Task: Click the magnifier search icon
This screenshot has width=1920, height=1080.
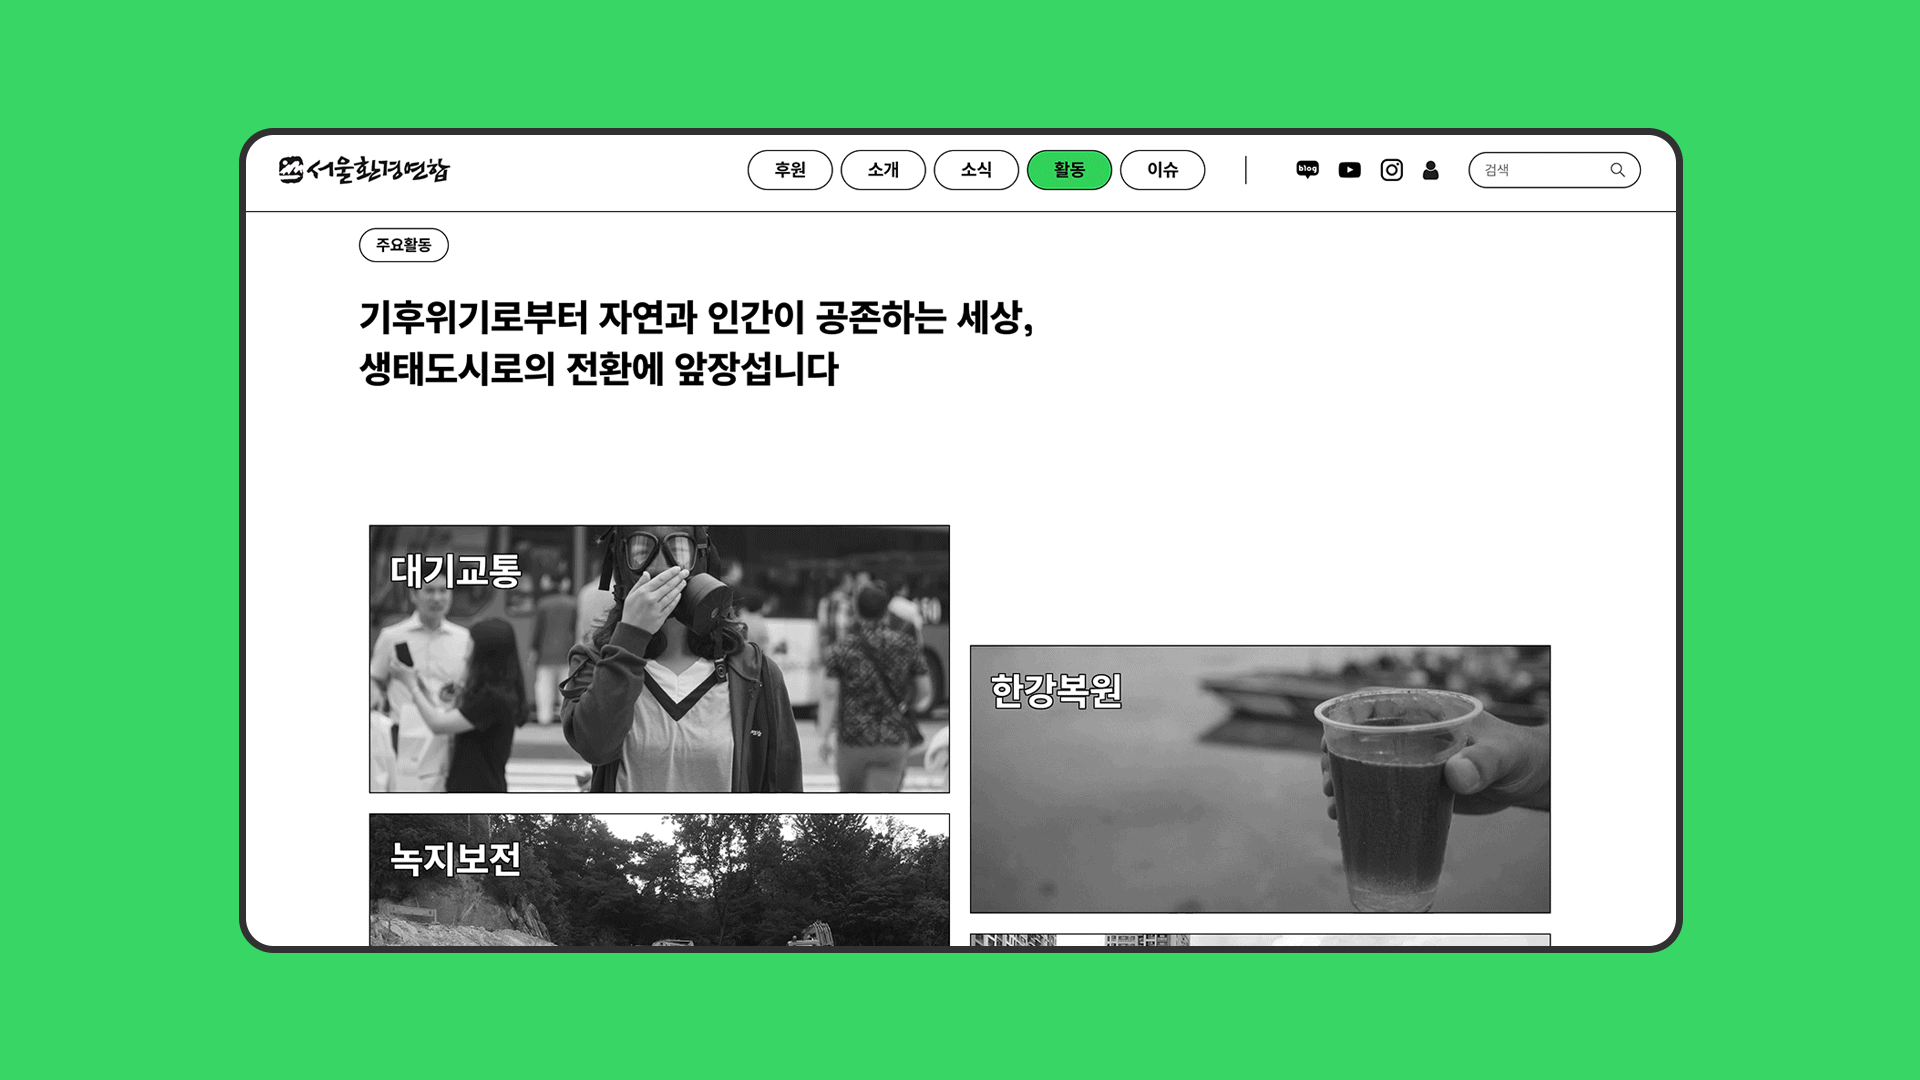Action: click(x=1617, y=170)
